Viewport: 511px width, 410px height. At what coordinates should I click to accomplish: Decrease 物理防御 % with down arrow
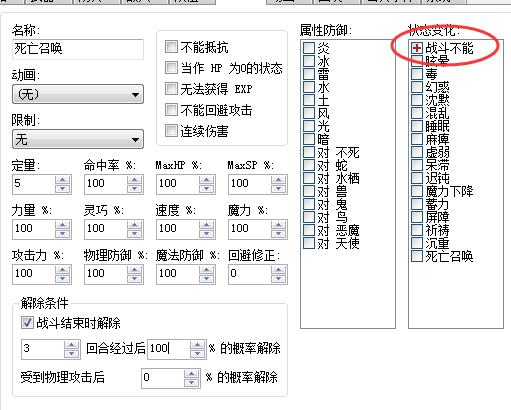point(135,279)
